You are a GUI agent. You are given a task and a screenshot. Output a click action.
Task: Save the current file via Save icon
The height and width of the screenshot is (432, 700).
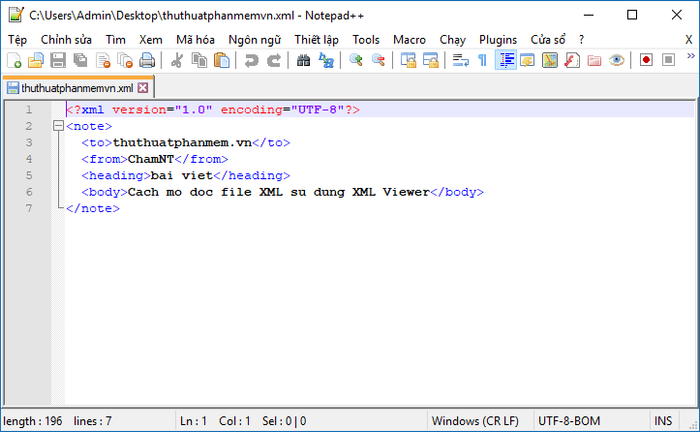point(58,60)
